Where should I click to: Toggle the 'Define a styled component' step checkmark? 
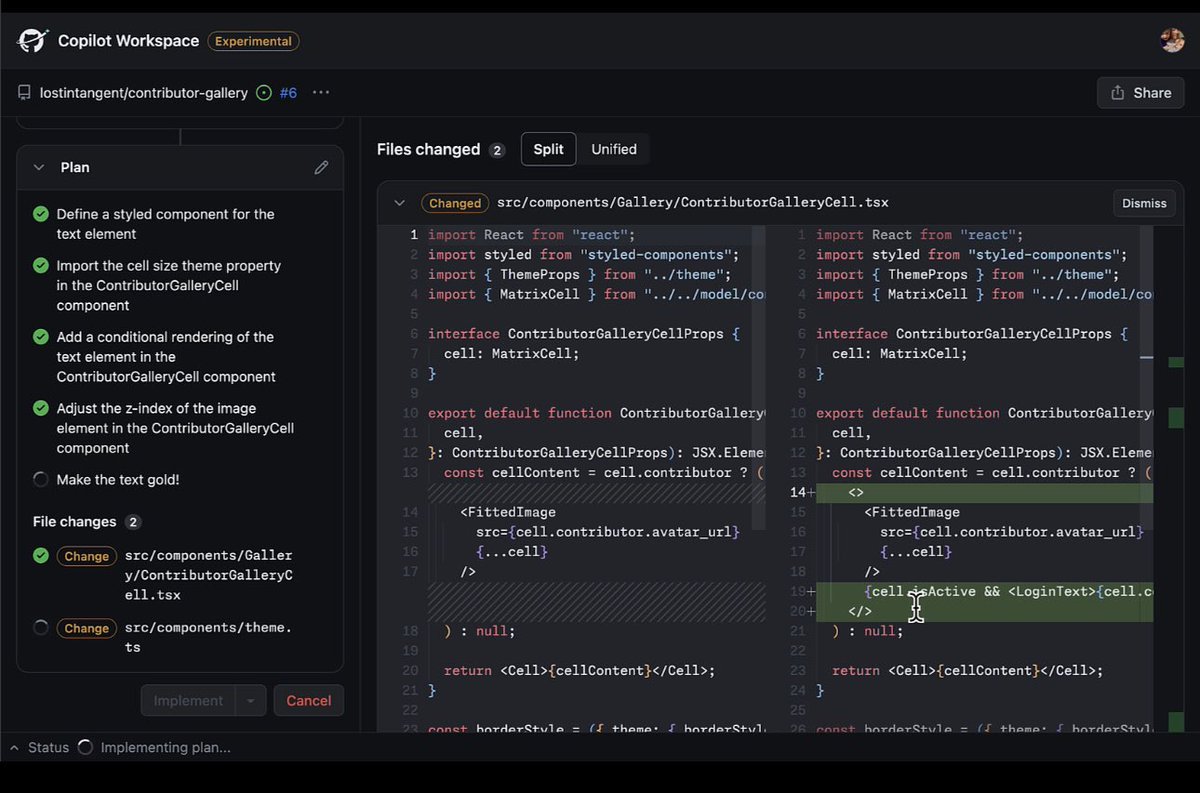point(41,214)
